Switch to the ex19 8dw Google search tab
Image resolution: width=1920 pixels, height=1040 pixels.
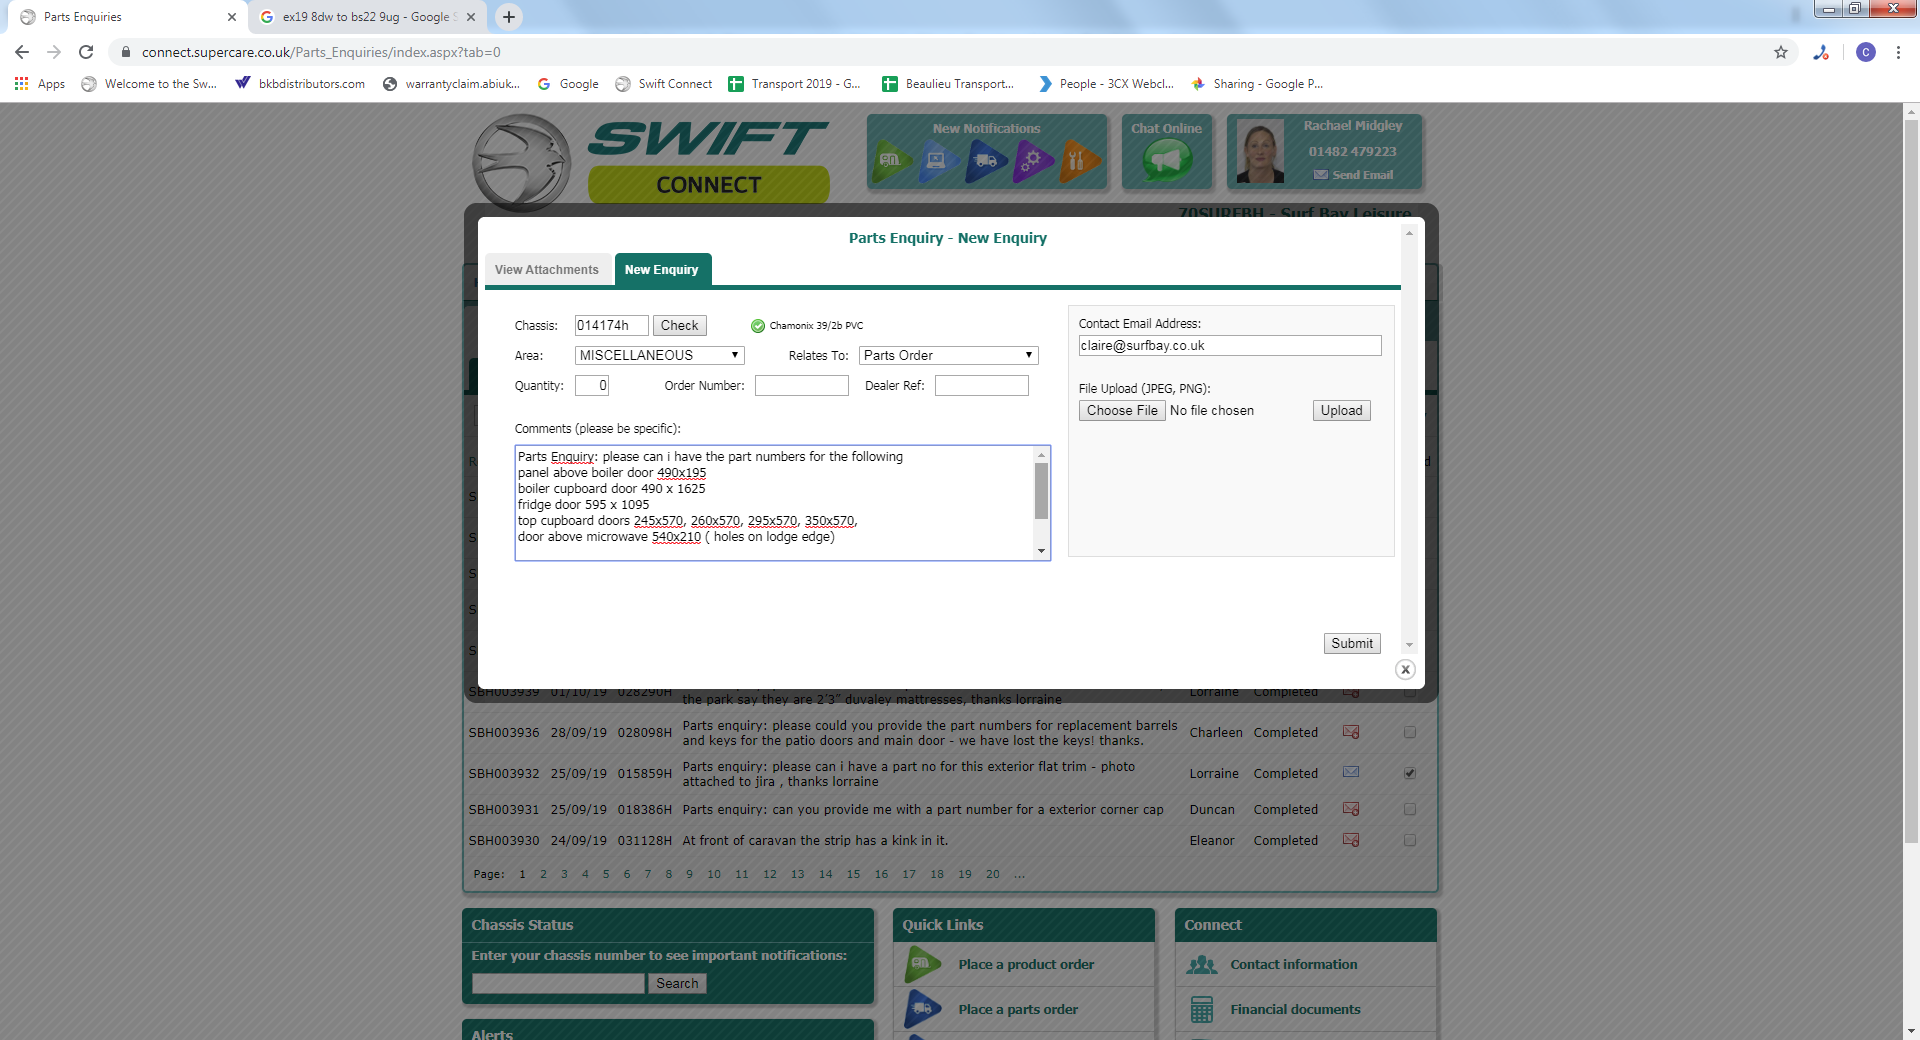click(x=365, y=17)
